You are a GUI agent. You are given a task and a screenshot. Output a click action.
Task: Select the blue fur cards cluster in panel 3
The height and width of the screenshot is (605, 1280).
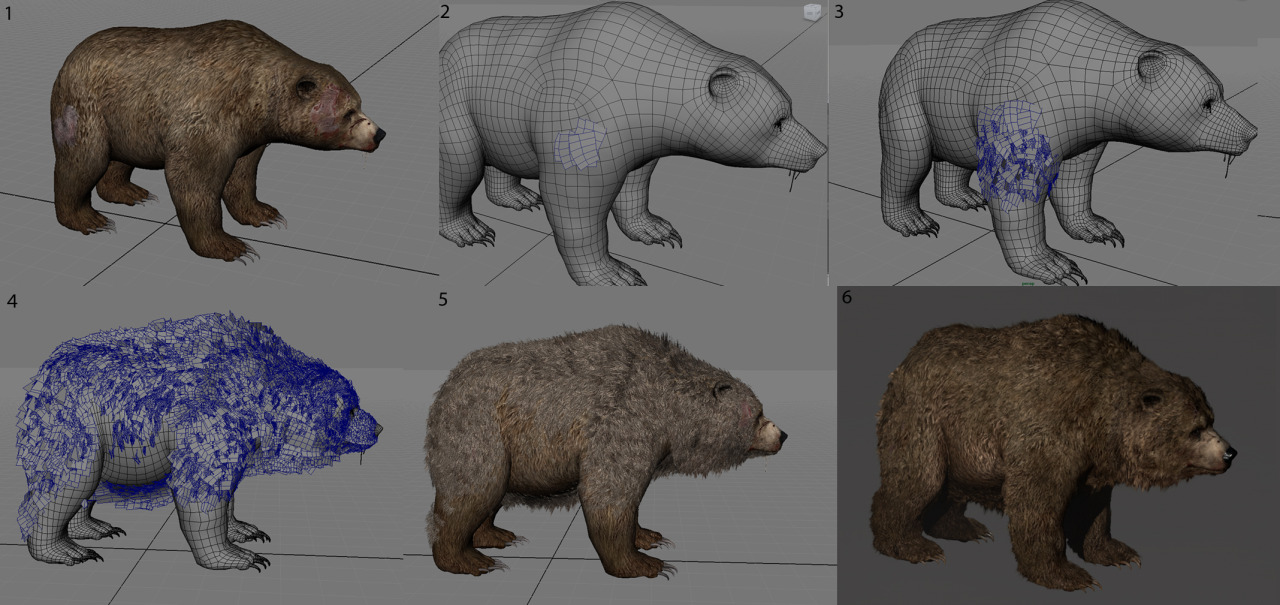(x=1016, y=155)
